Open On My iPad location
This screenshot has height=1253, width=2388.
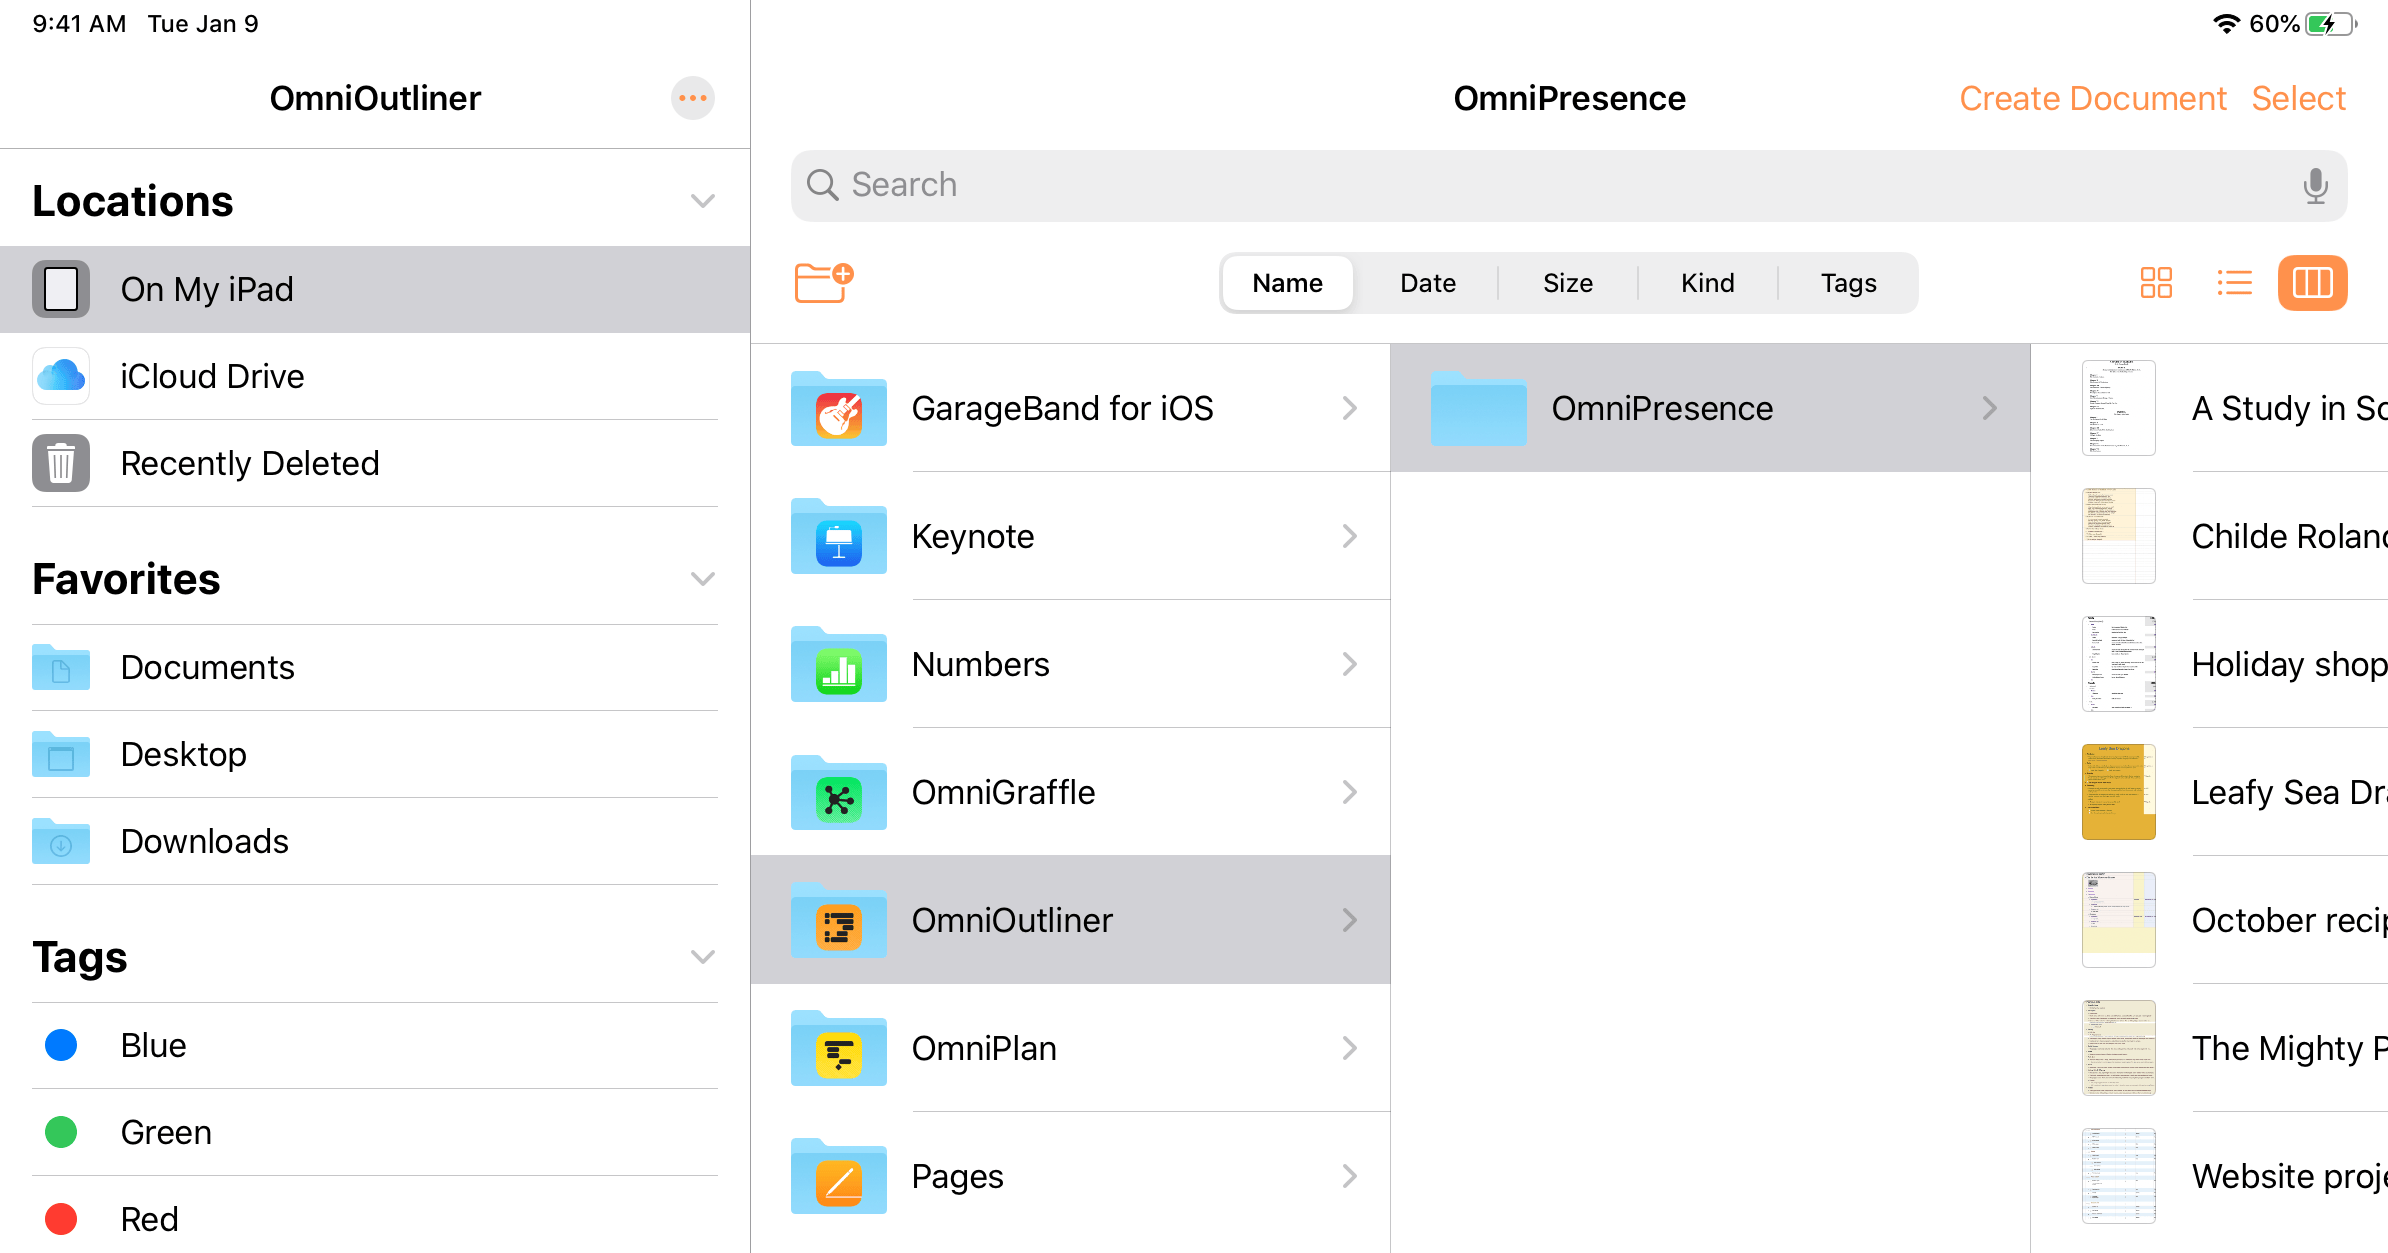(375, 289)
